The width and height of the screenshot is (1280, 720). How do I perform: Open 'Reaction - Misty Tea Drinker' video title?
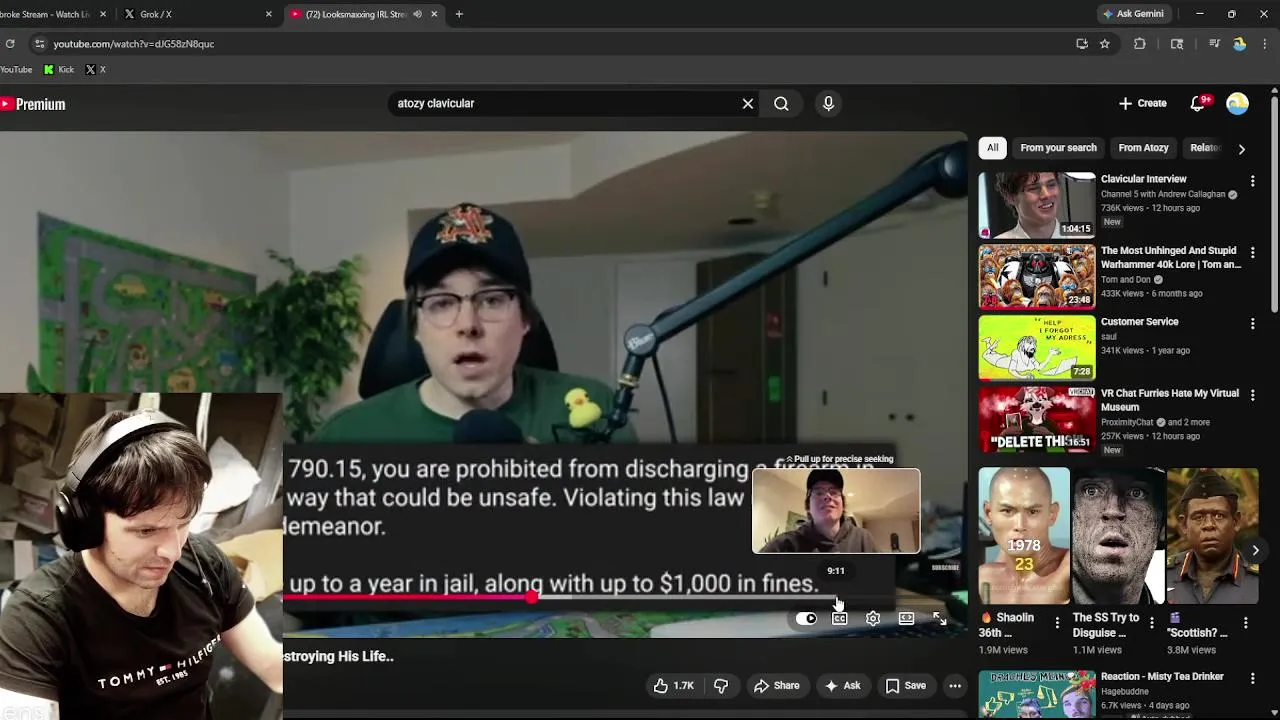pyautogui.click(x=1162, y=677)
